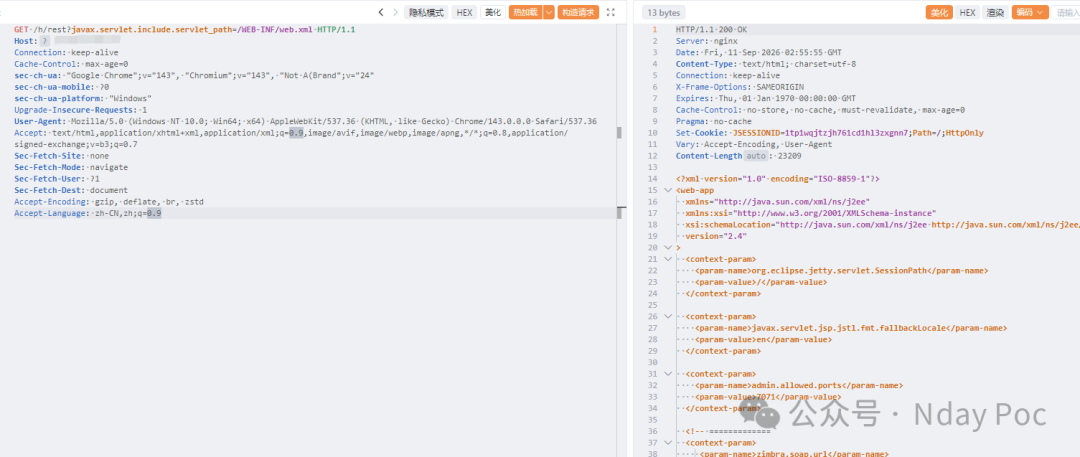This screenshot has width=1080, height=457.
Task: Toggle 美化 beautify in request panel
Action: tap(492, 12)
